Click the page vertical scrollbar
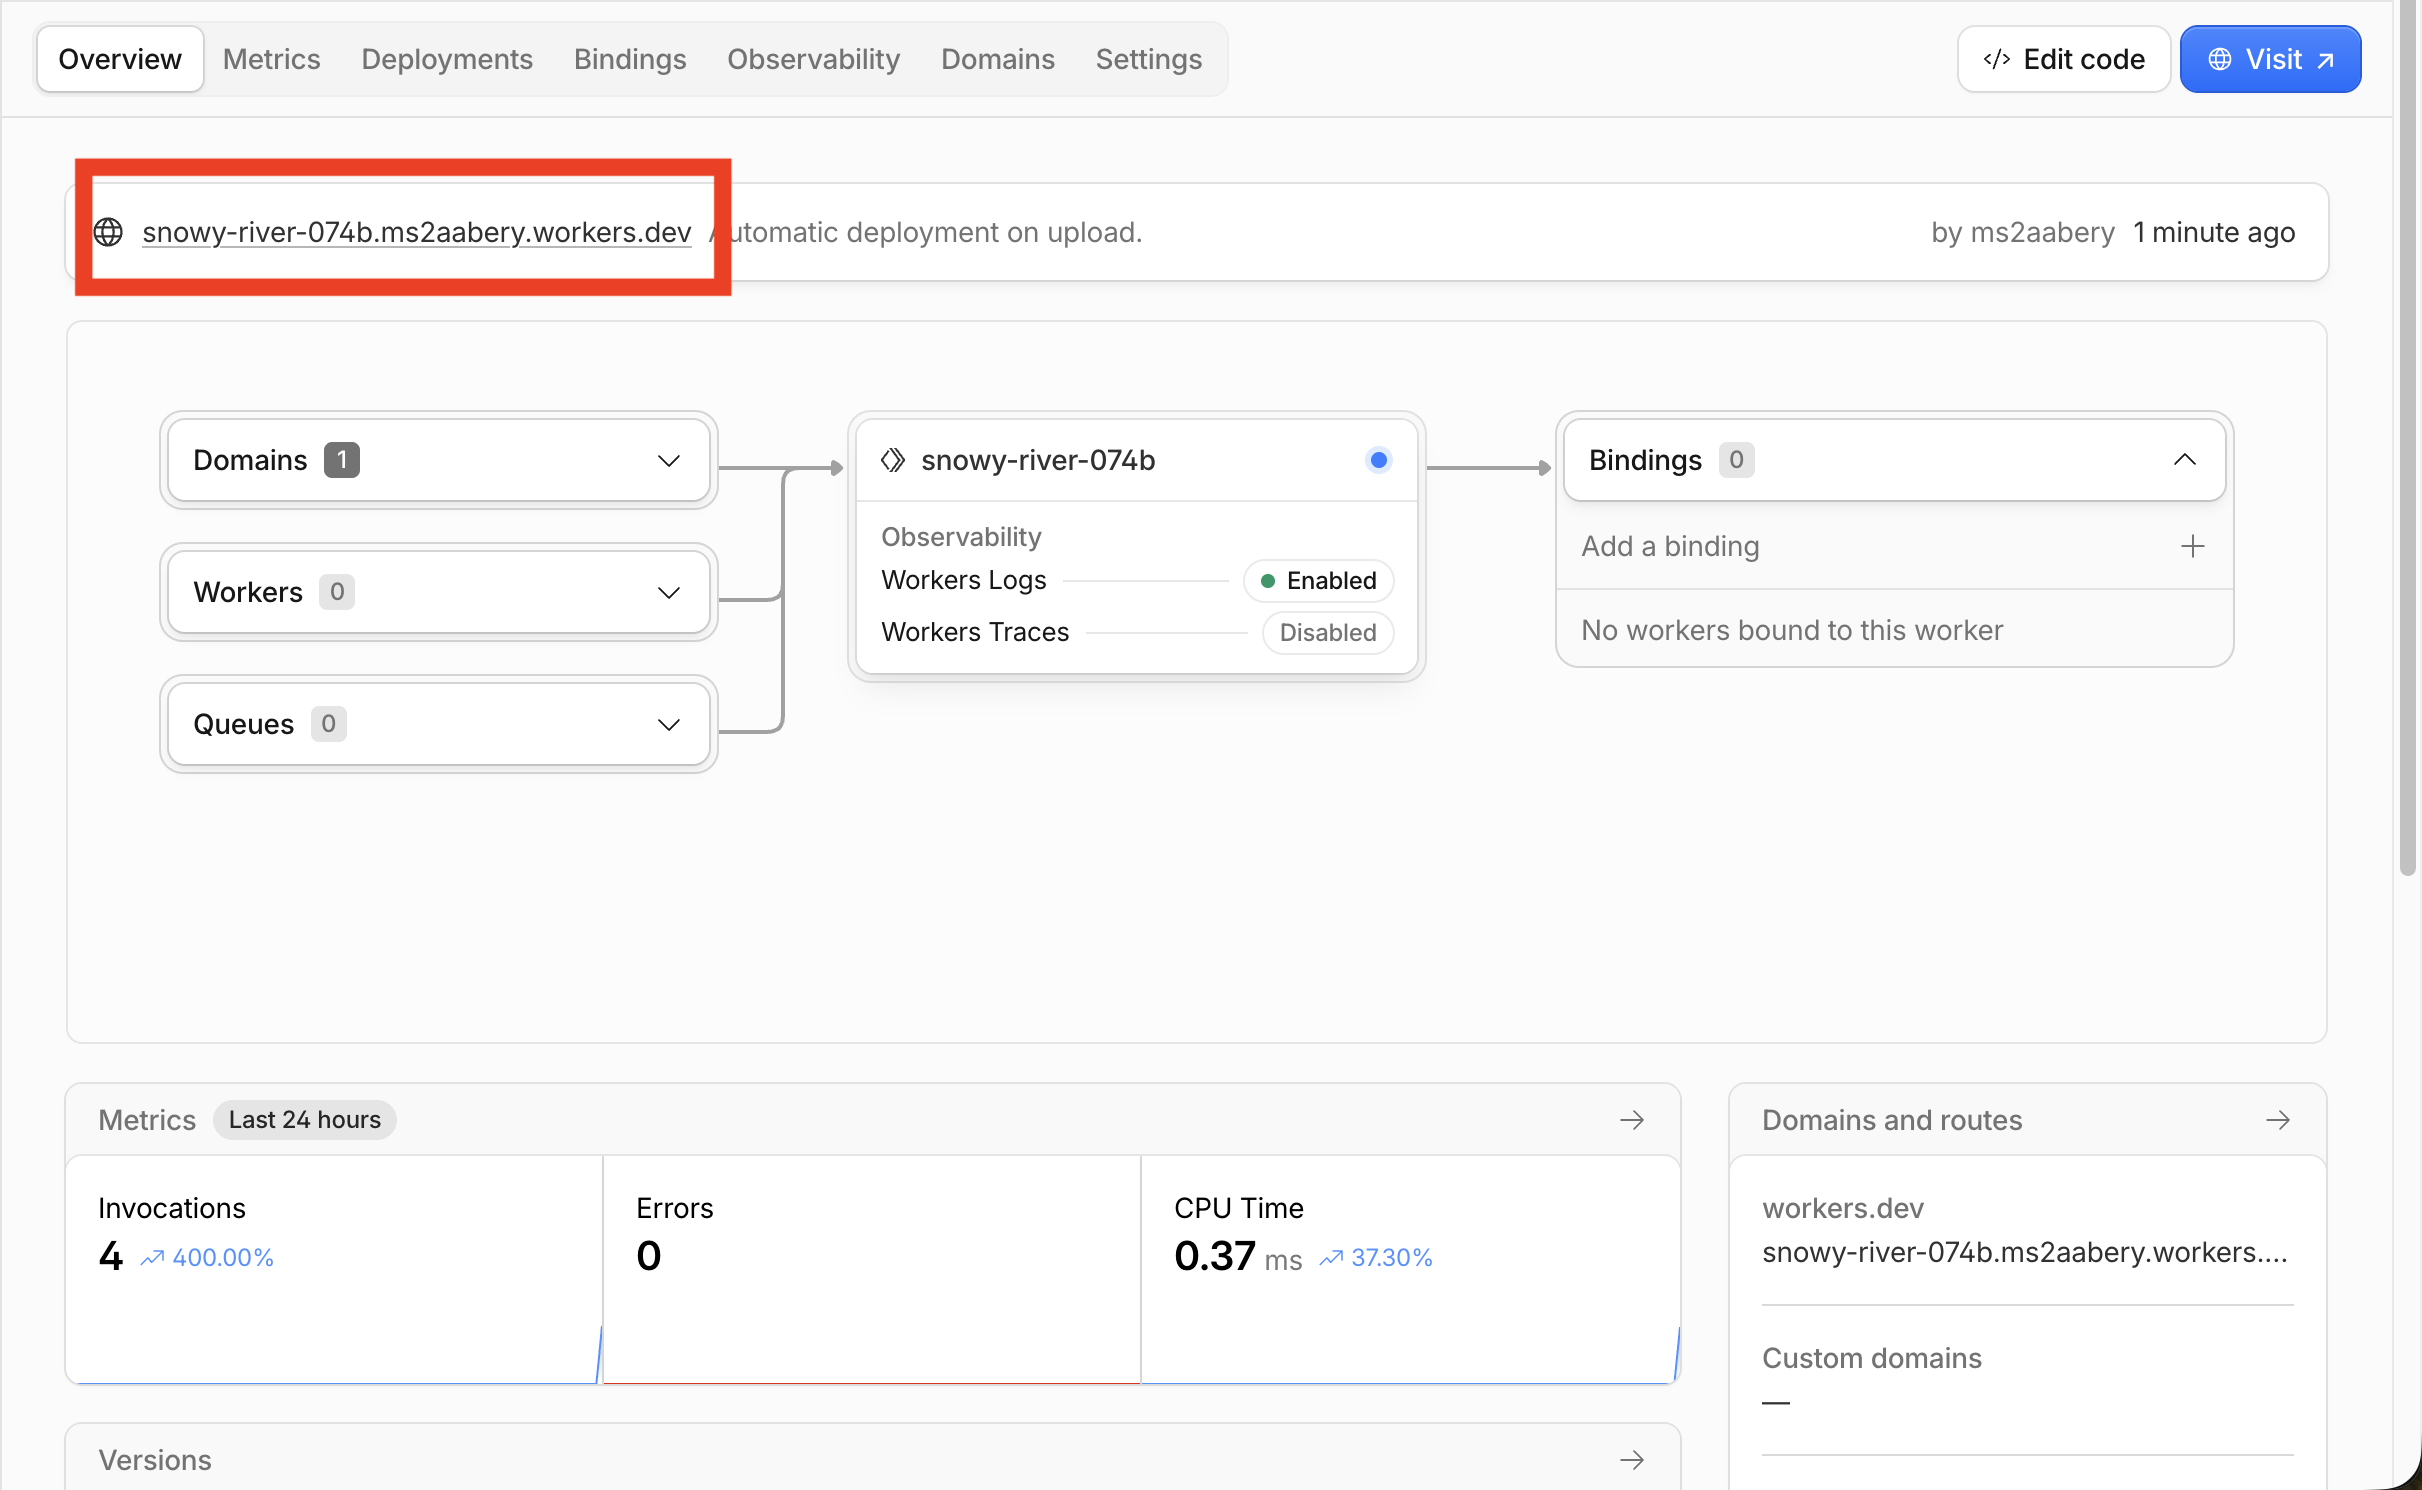The width and height of the screenshot is (2422, 1490). point(2408,440)
